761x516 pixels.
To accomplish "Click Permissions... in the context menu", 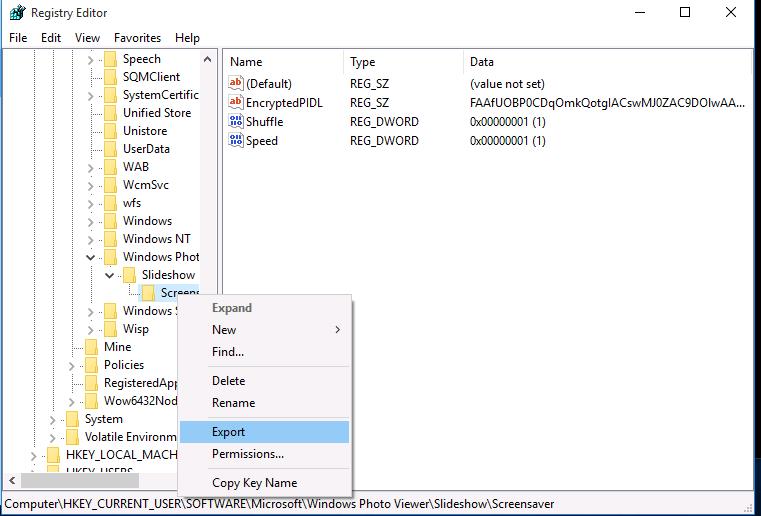I will point(248,454).
